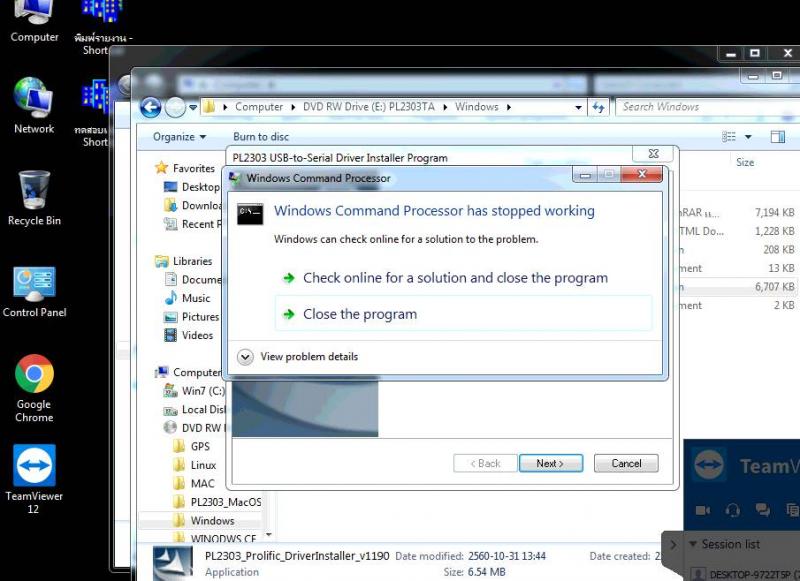Open the PL2303_MacOS folder in tree

point(217,502)
